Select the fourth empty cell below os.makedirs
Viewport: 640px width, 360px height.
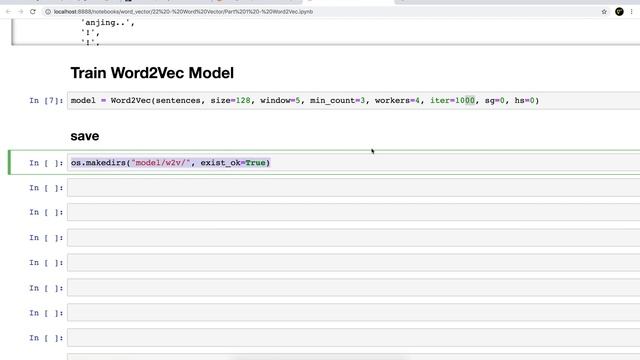point(353,262)
